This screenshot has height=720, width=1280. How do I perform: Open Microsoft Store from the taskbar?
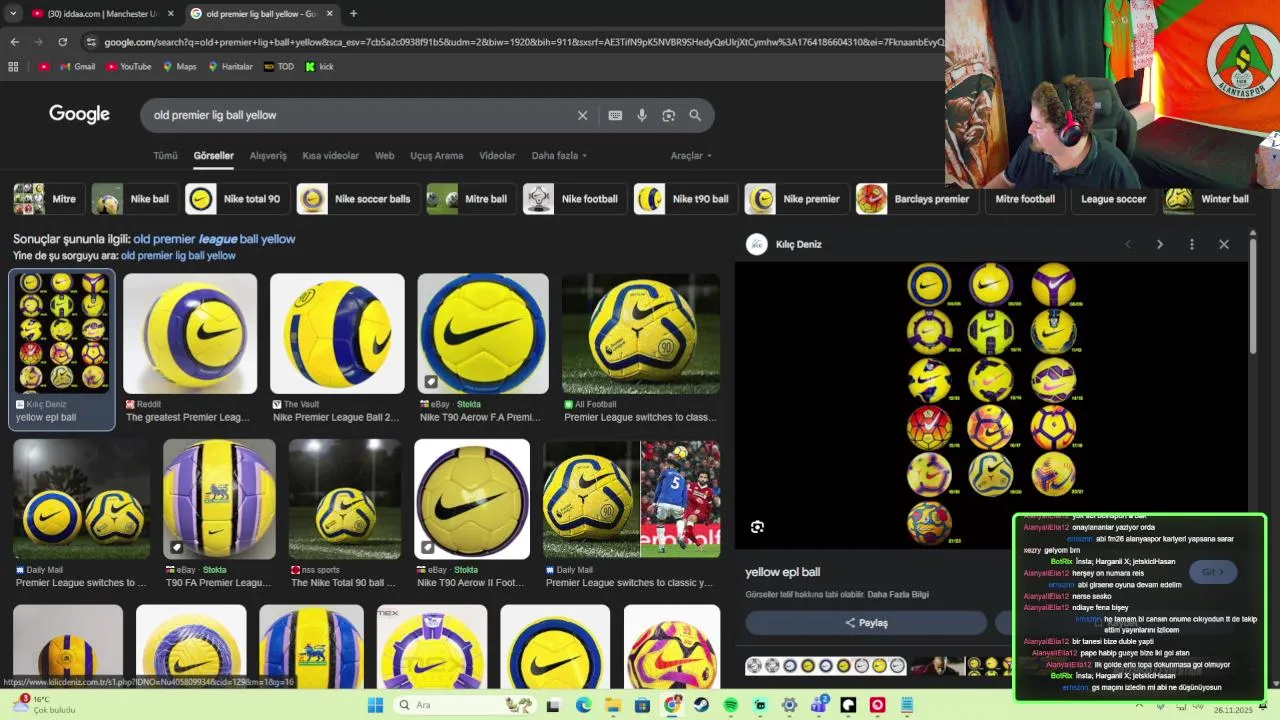(642, 705)
